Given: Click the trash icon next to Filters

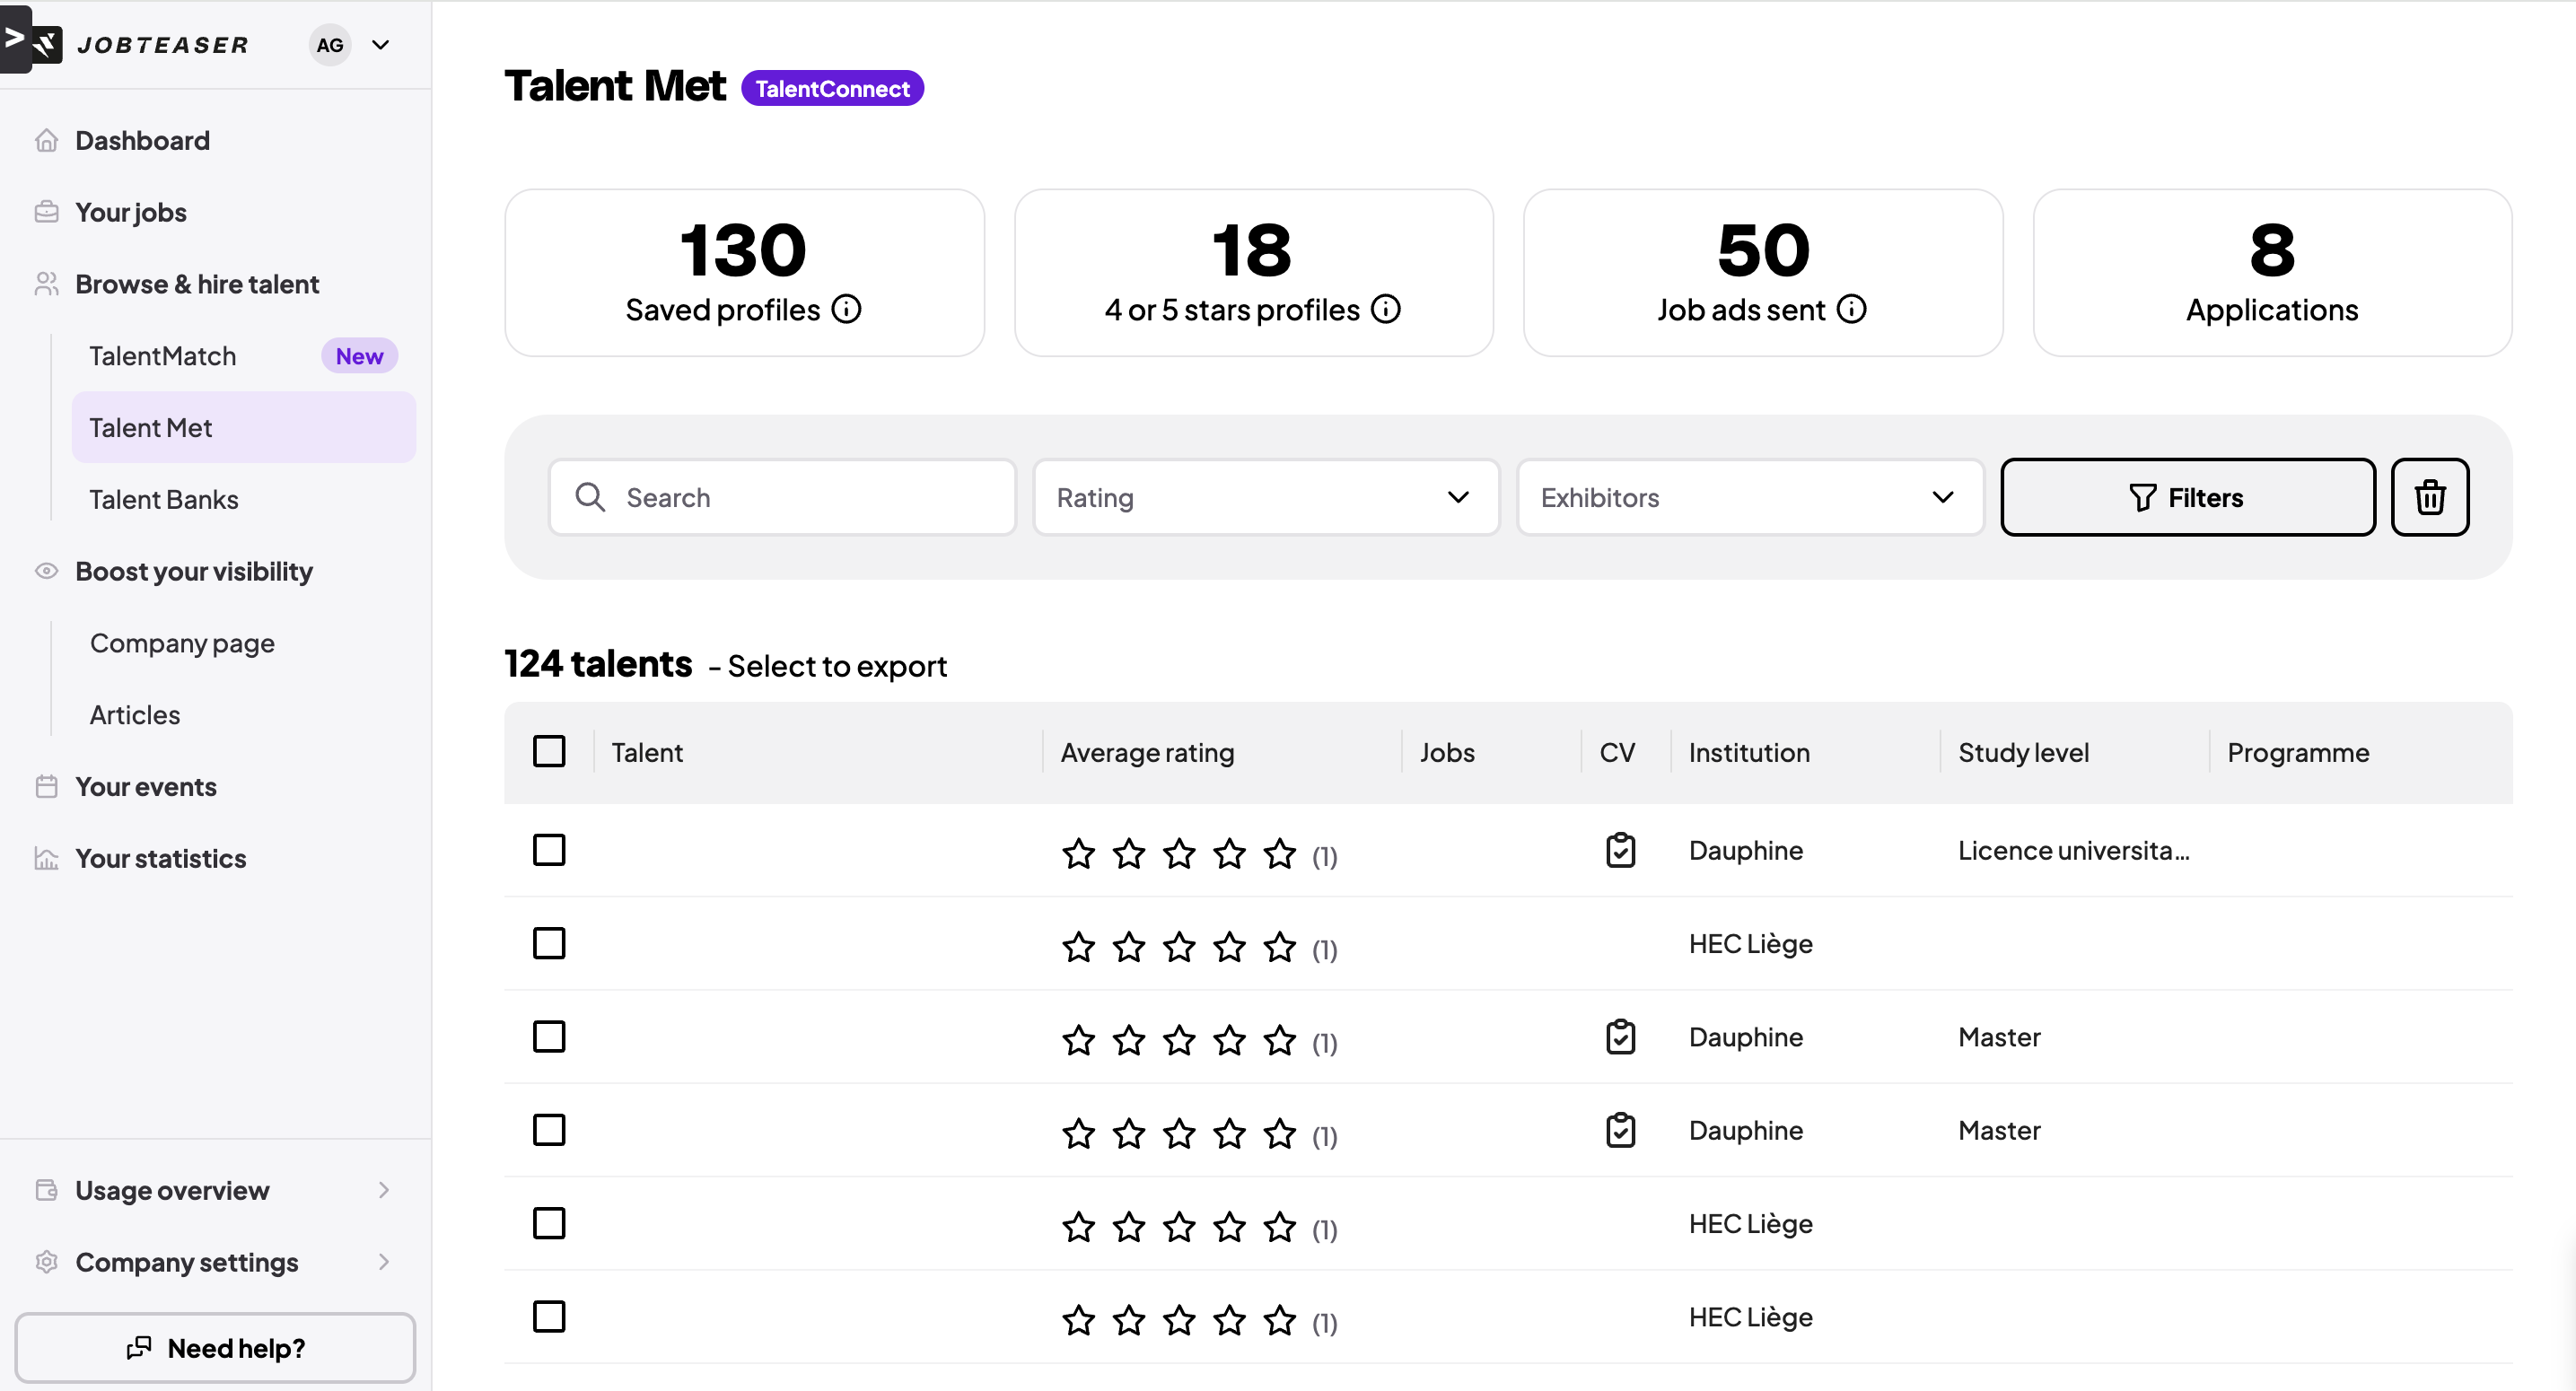Looking at the screenshot, I should (2429, 497).
